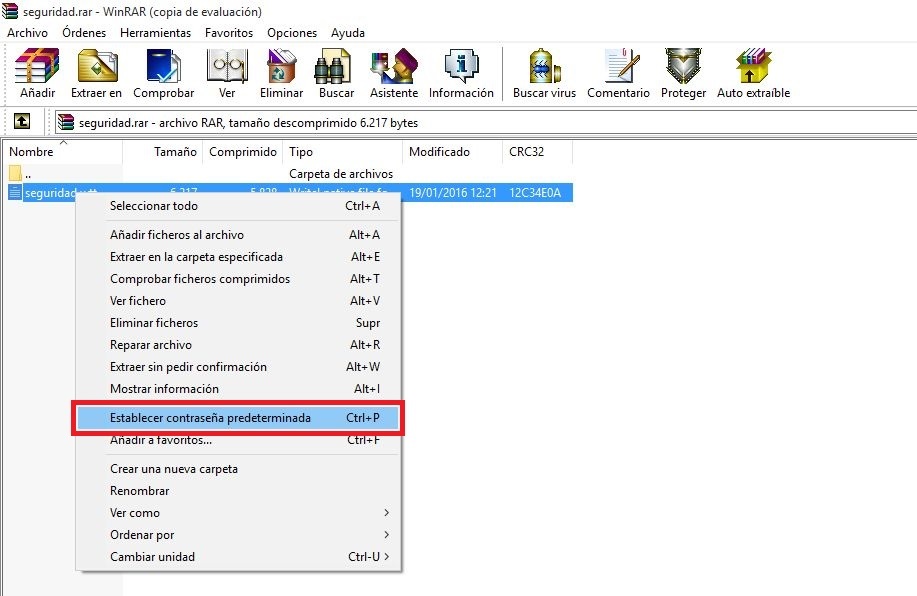This screenshot has width=917, height=596.
Task: Click the Extraer en toolbar icon
Action: tap(97, 66)
